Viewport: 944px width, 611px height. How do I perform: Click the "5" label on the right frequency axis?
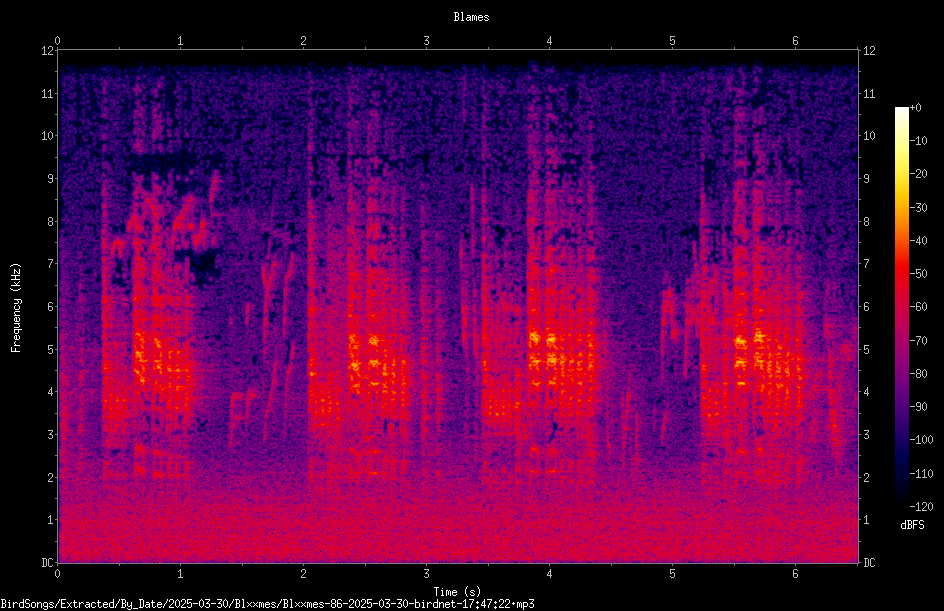[x=866, y=349]
